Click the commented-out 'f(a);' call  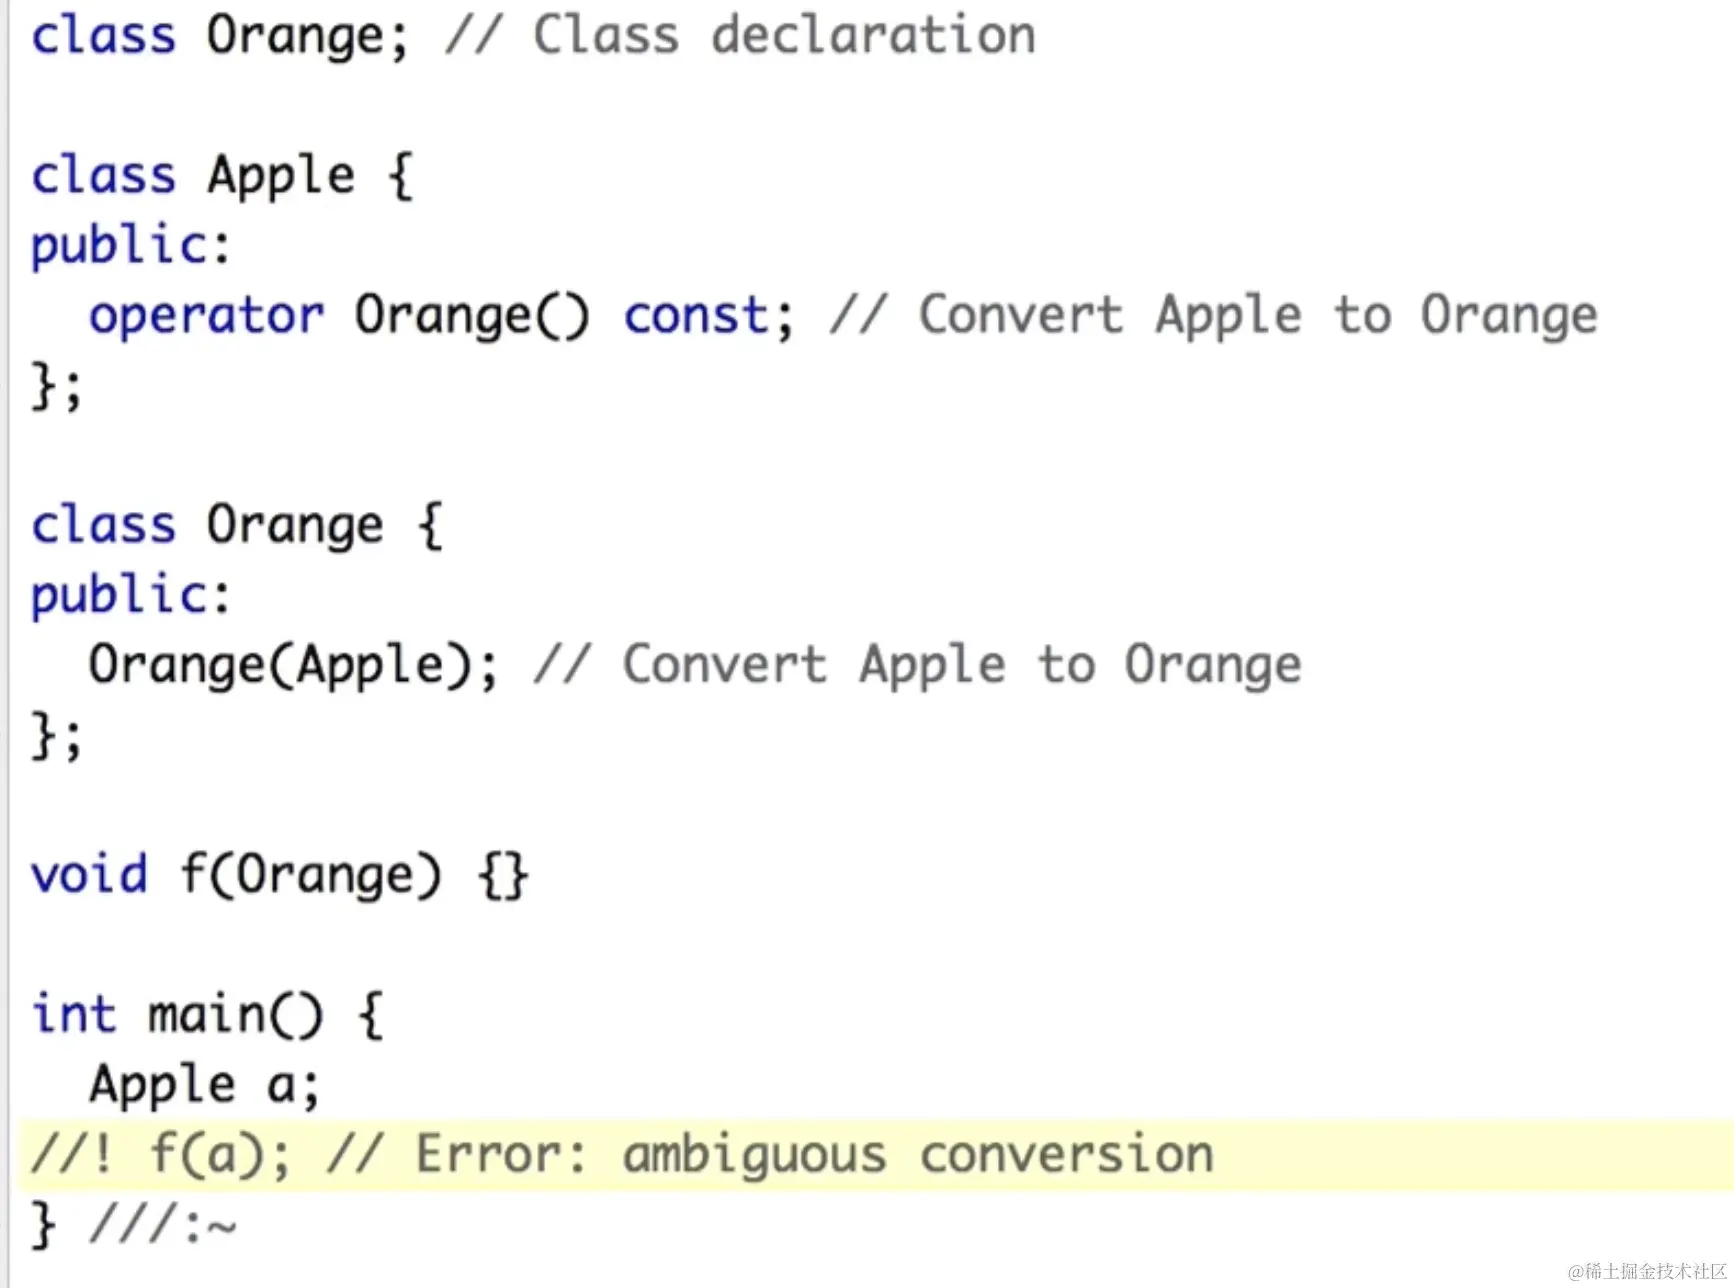pos(220,1155)
